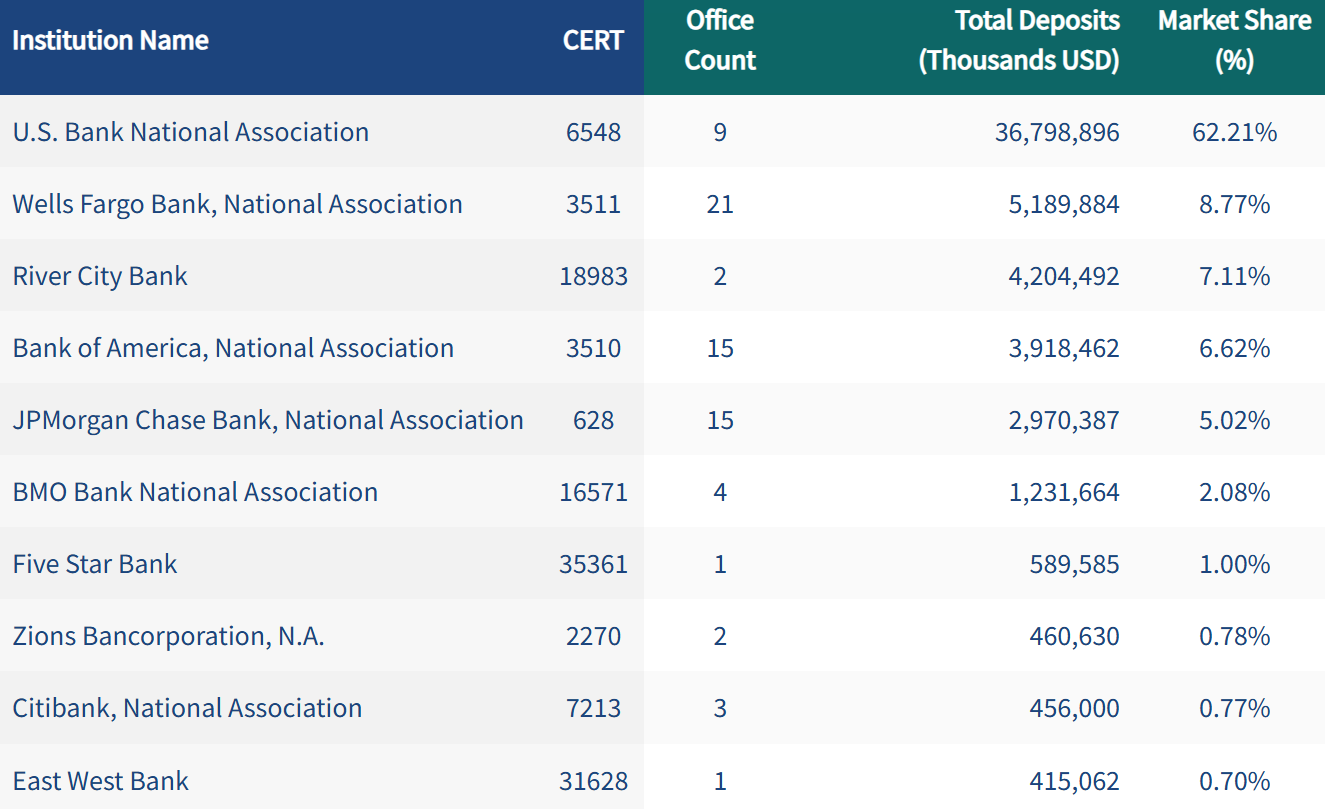
Task: Click the 62.21% market share cell
Action: [1235, 132]
